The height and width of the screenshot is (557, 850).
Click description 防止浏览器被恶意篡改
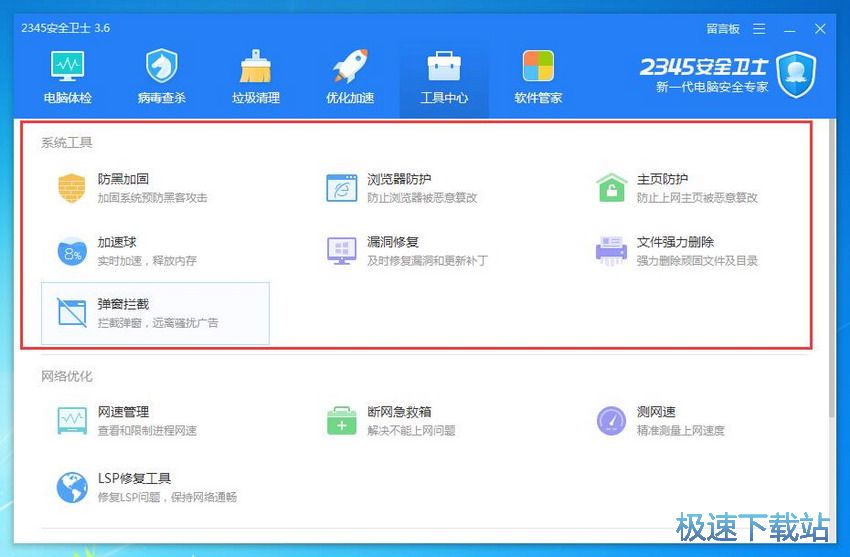coord(422,198)
